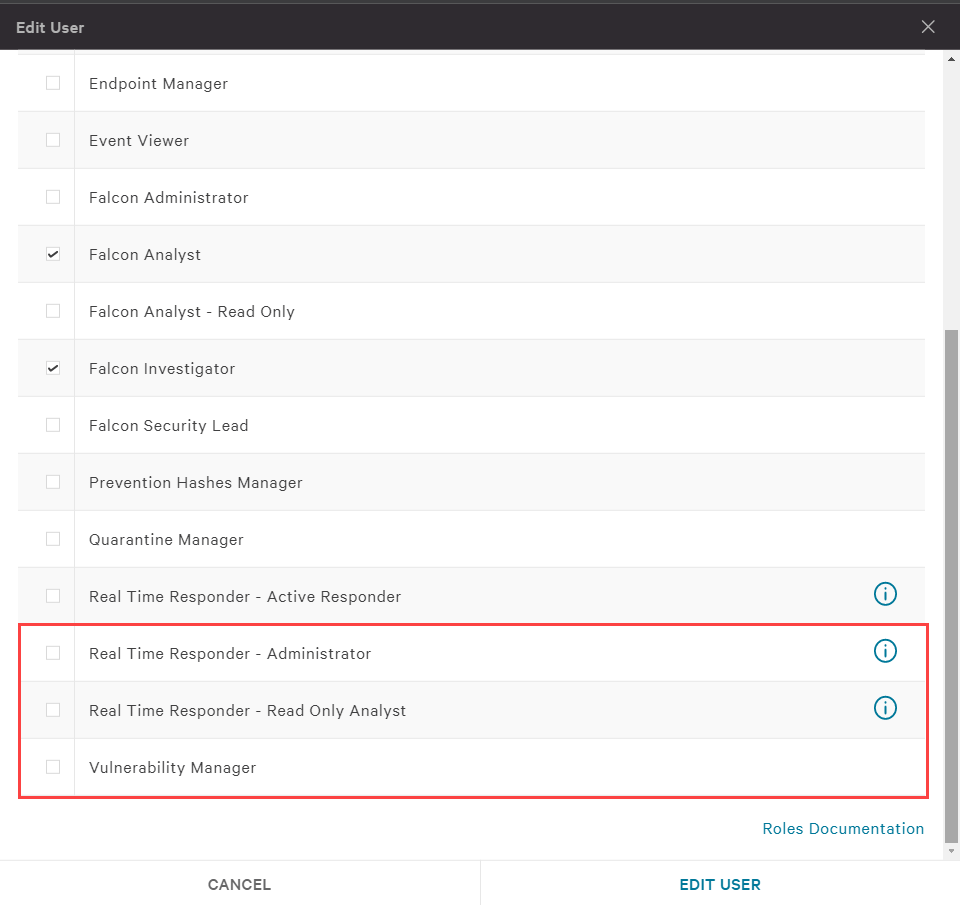This screenshot has width=960, height=905.
Task: Click the Vulnerability Manager label
Action: click(173, 767)
